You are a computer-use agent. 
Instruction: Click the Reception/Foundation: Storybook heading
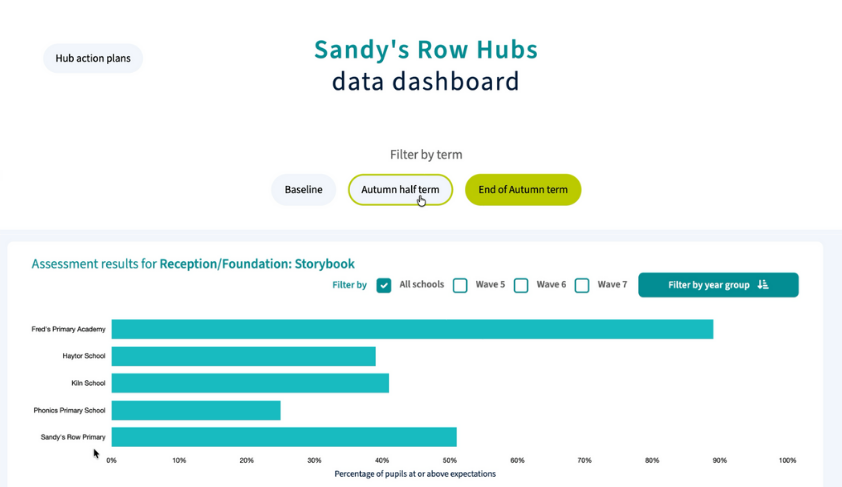[x=257, y=264]
